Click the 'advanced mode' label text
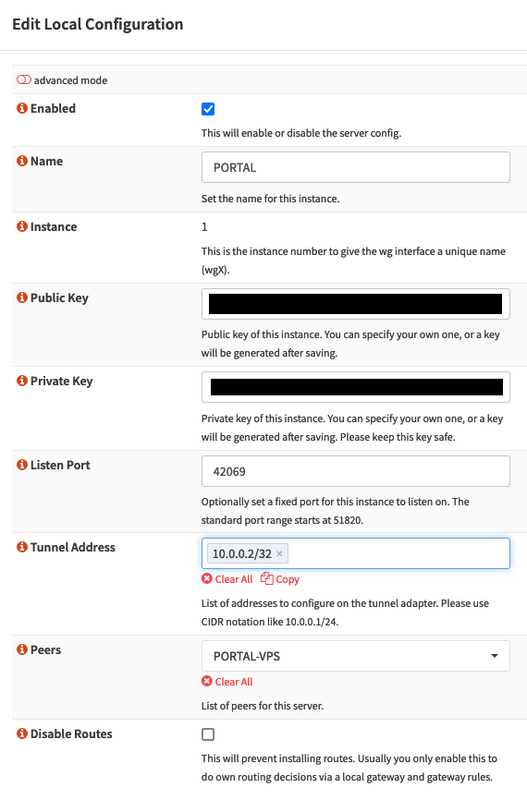The image size is (527, 800). [70, 80]
